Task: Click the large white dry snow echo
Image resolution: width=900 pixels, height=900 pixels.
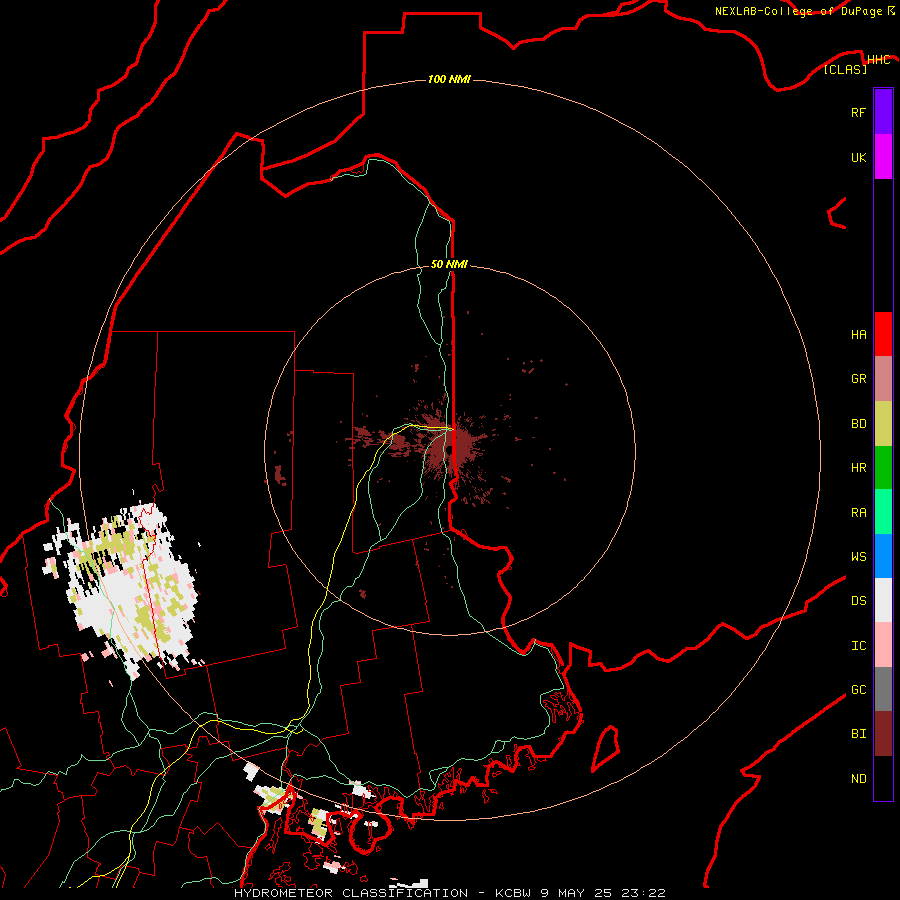Action: pos(127,591)
